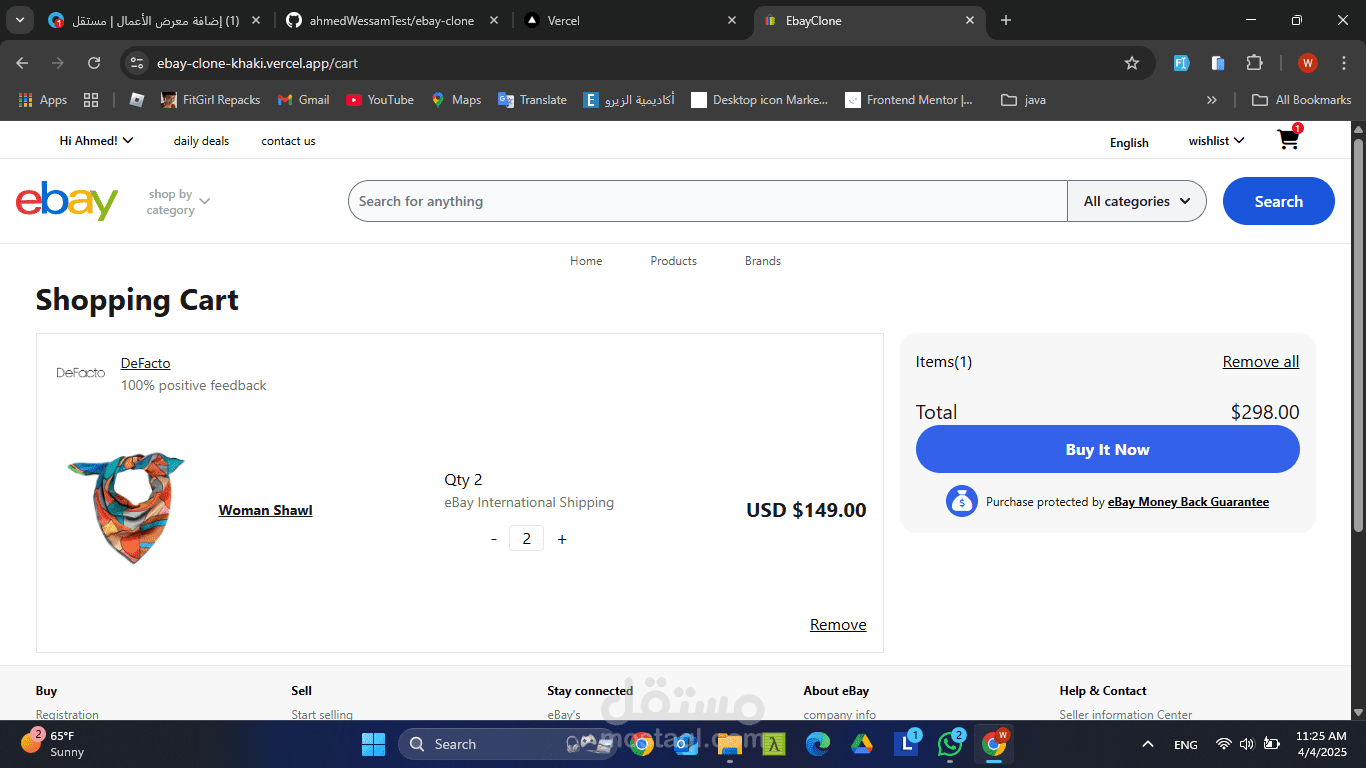Open the Windows taskbar Search box
The height and width of the screenshot is (768, 1366).
pos(507,744)
